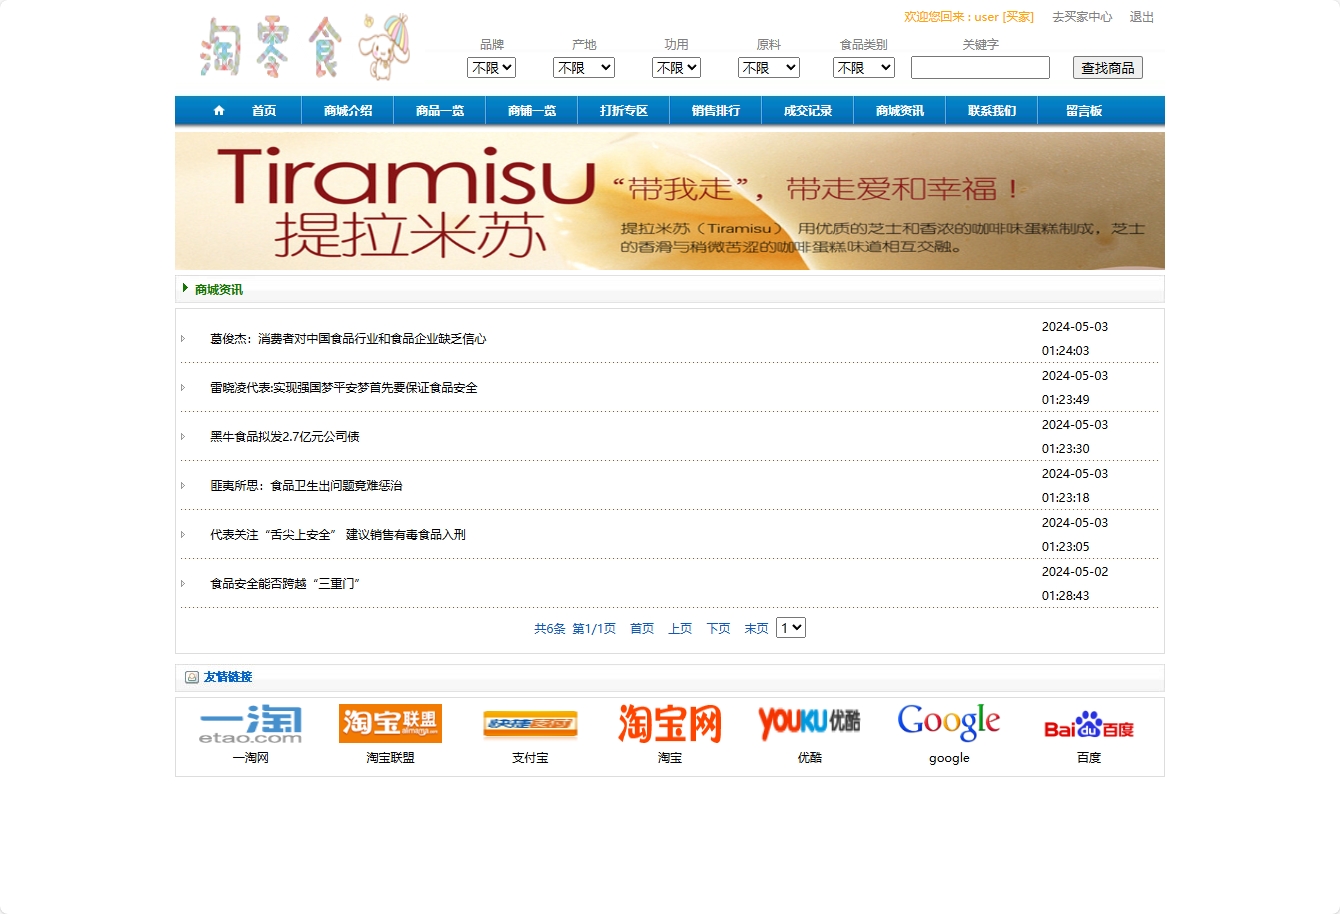Image resolution: width=1340 pixels, height=914 pixels.
Task: Click the 第1/1页 page indicator text
Action: point(594,629)
